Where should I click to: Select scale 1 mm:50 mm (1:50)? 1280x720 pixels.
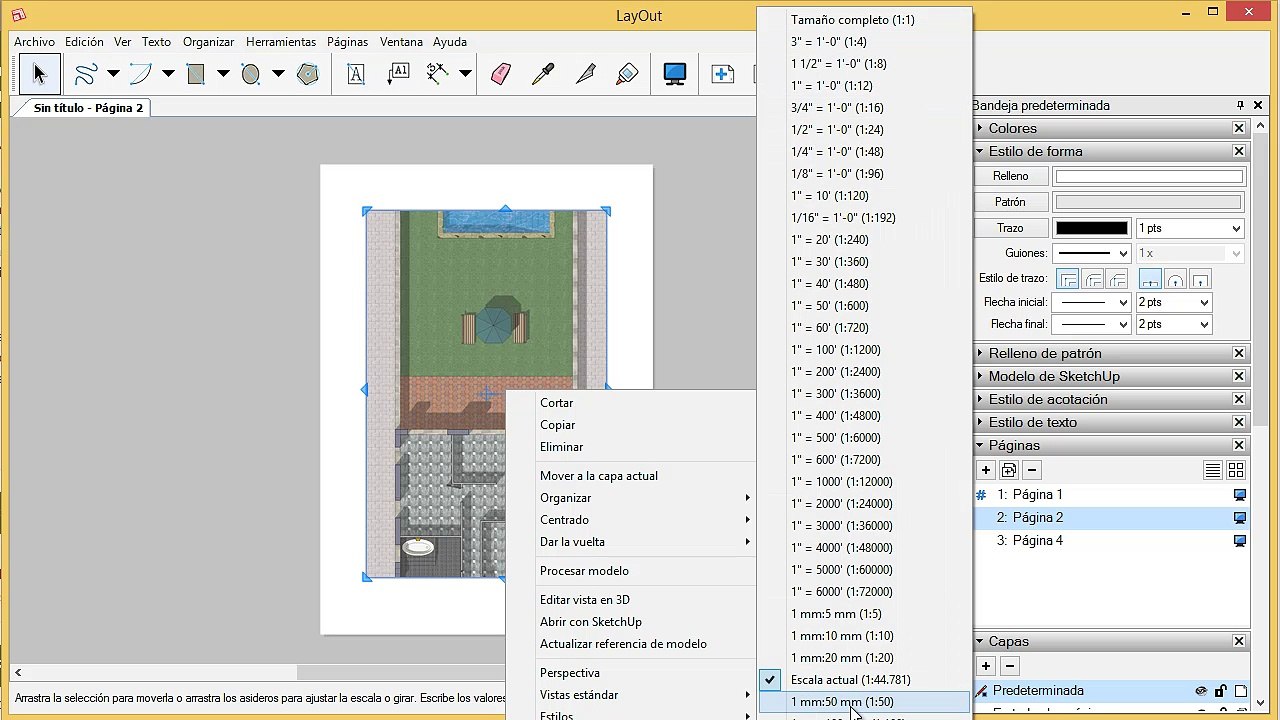pos(864,702)
